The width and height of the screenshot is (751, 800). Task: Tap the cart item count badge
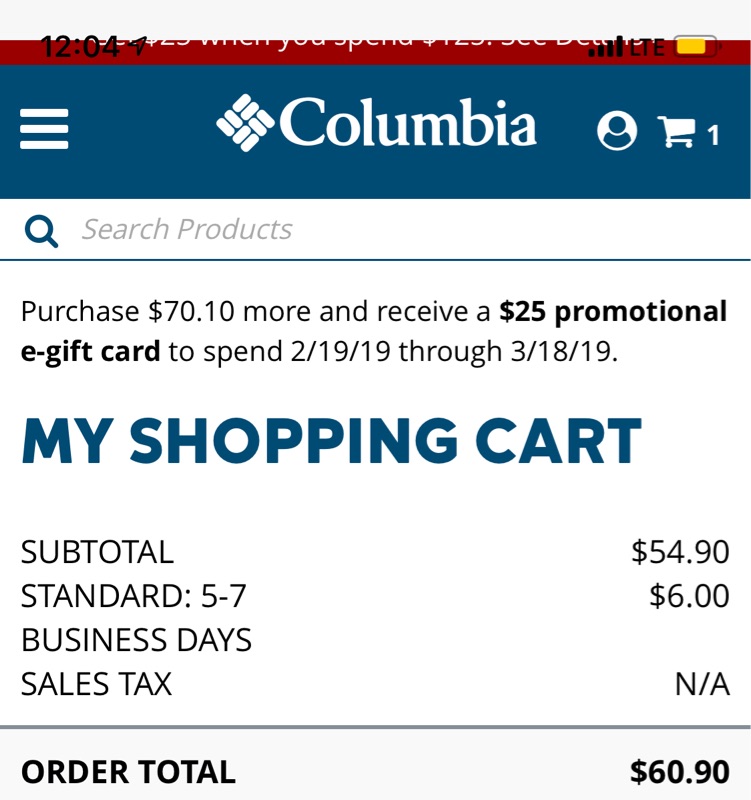coord(713,135)
